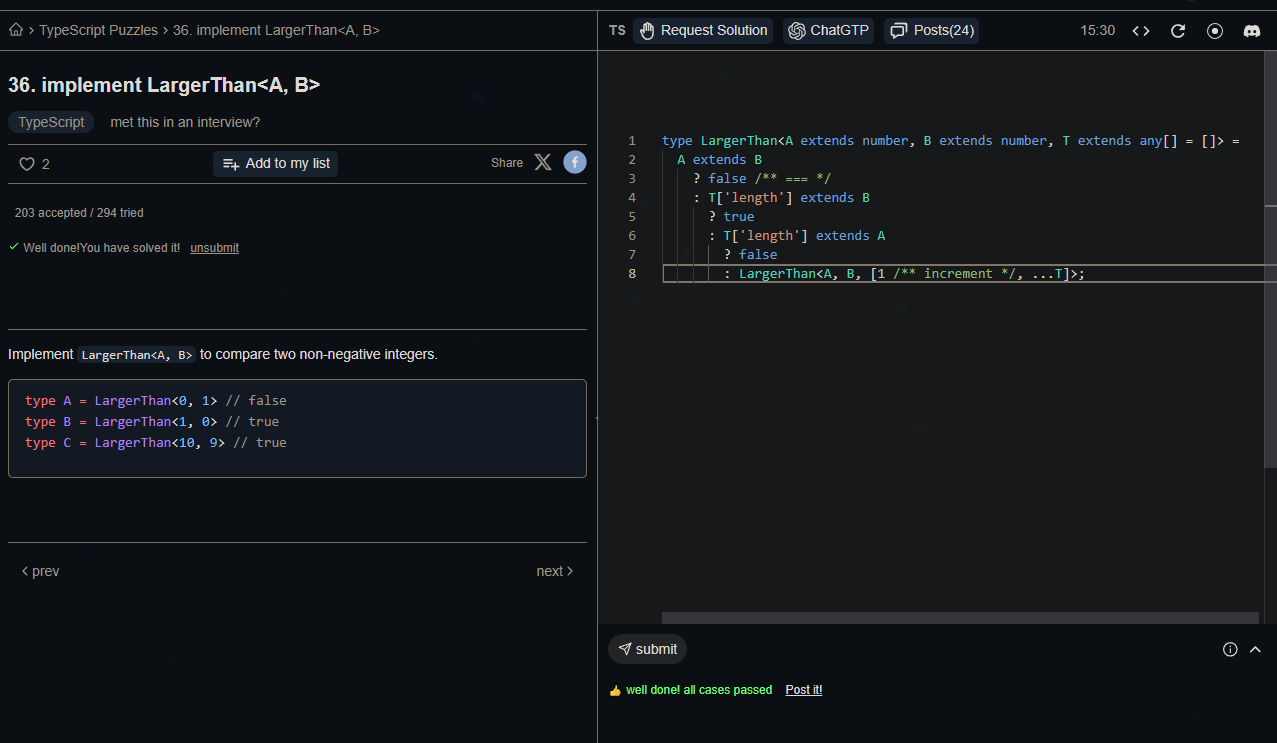Submit the solution
Viewport: 1277px width, 743px height.
pos(647,649)
